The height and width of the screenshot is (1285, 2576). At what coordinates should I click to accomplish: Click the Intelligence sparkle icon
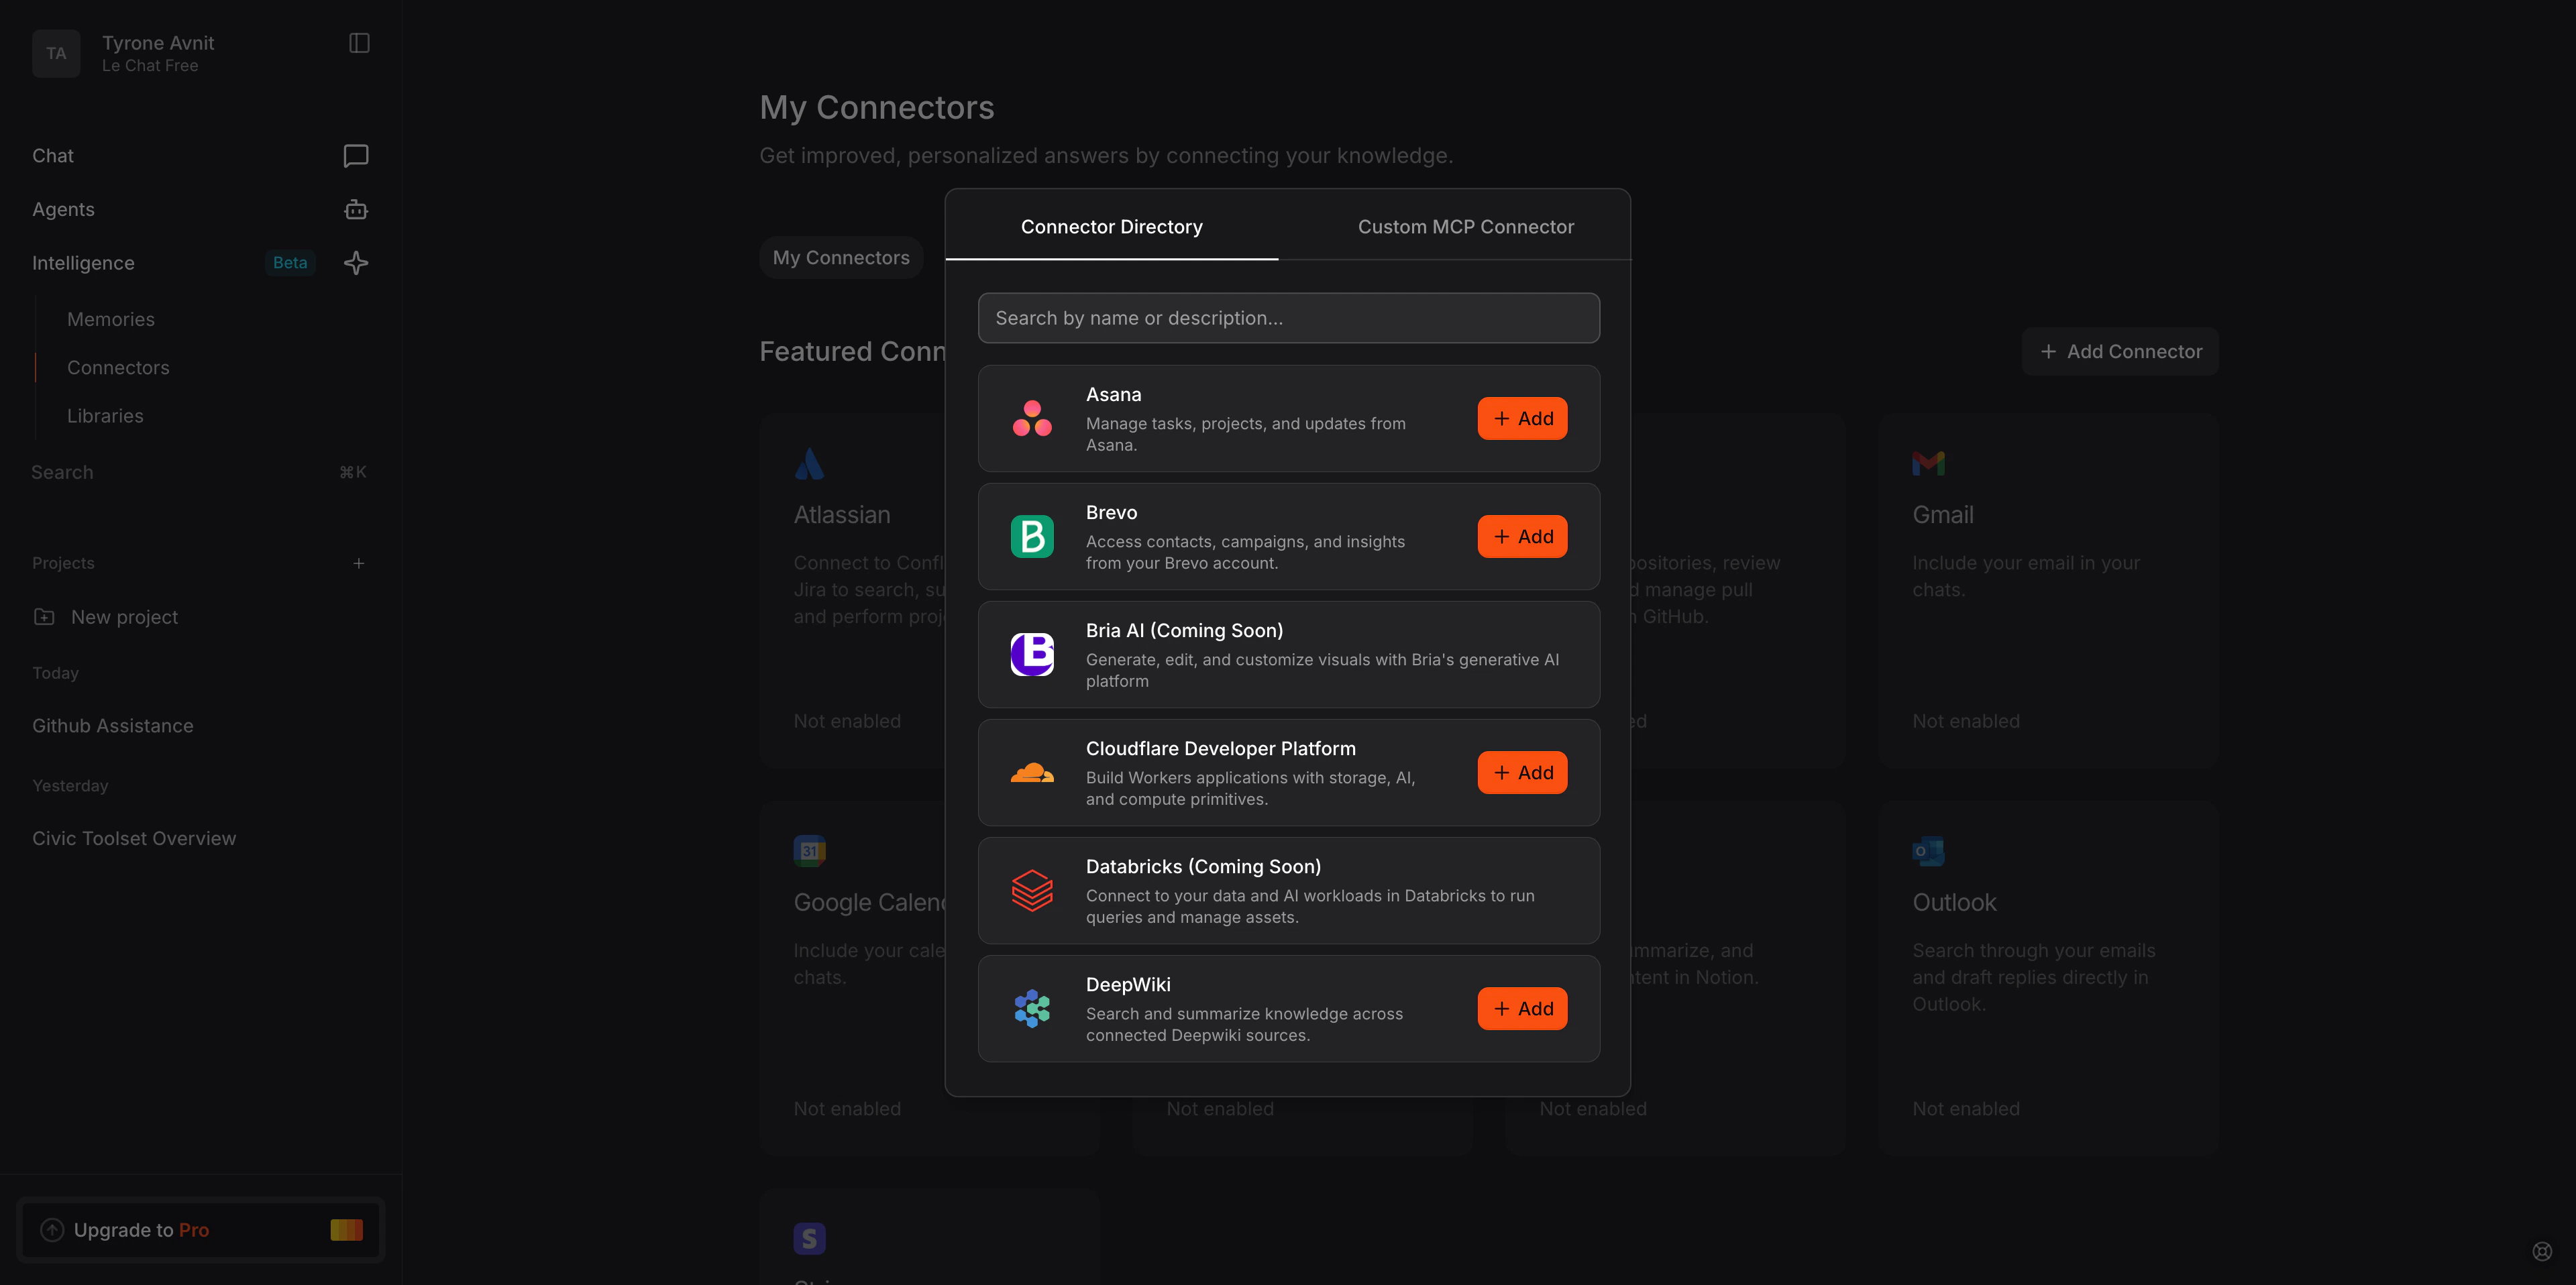point(356,262)
